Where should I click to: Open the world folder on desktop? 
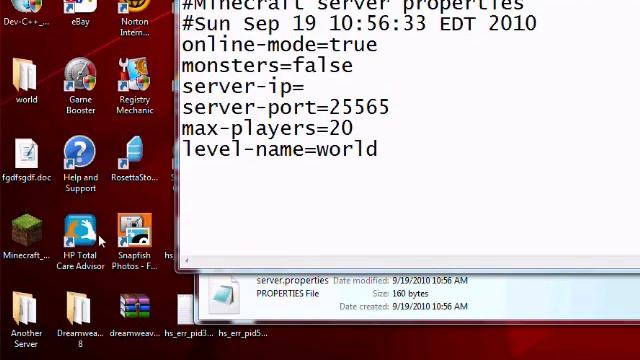pyautogui.click(x=26, y=81)
